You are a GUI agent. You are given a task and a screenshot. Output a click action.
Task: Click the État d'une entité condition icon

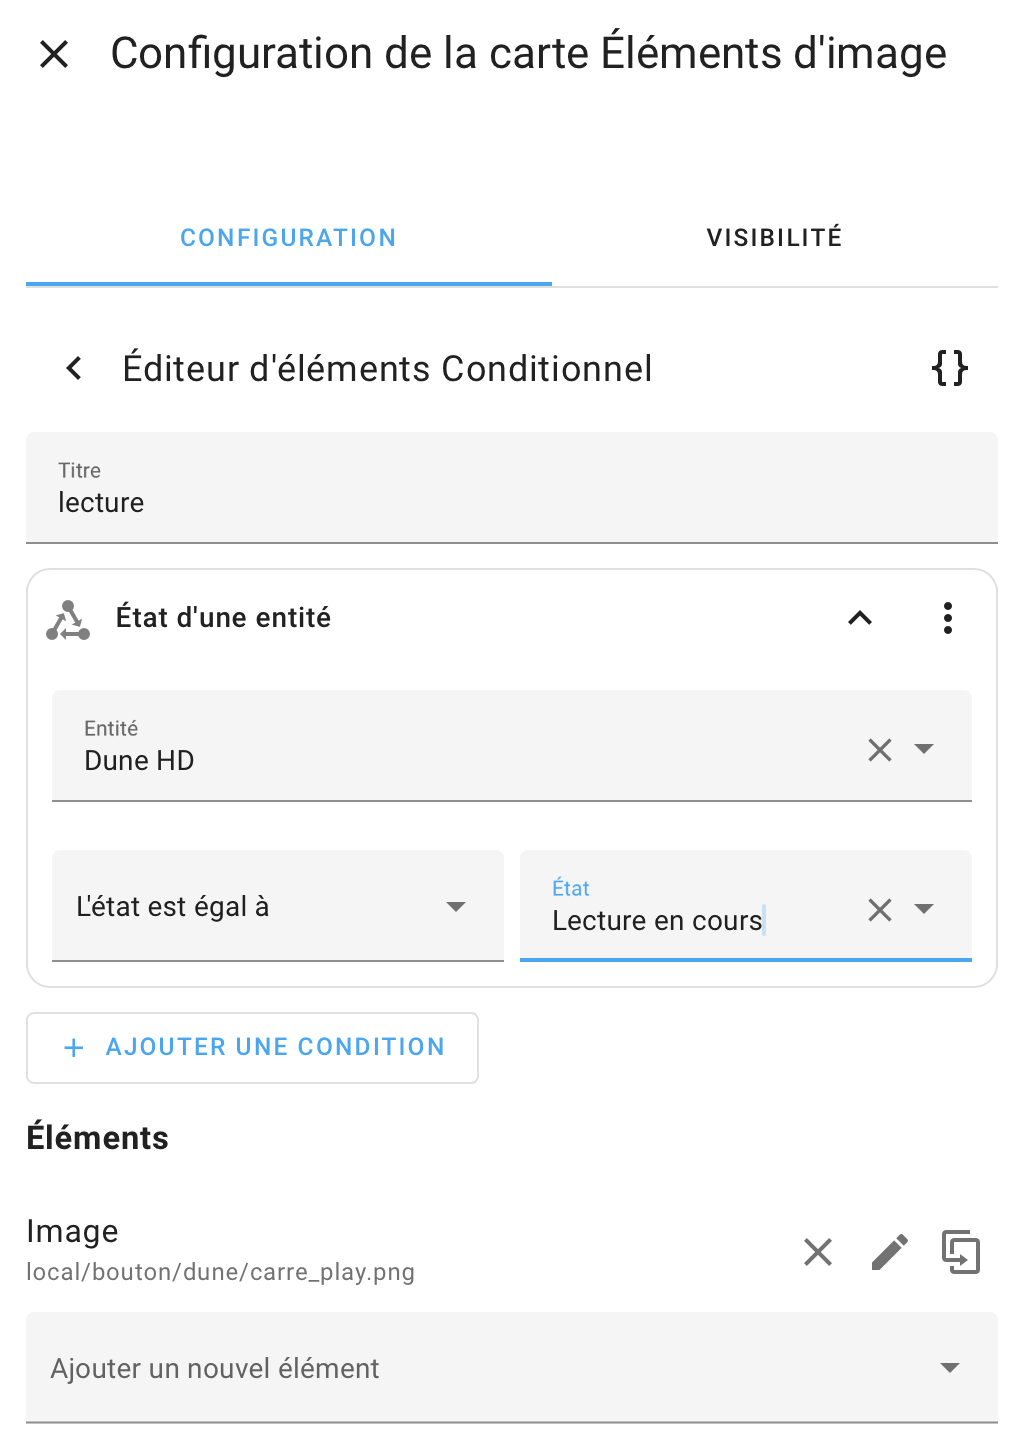pos(68,619)
